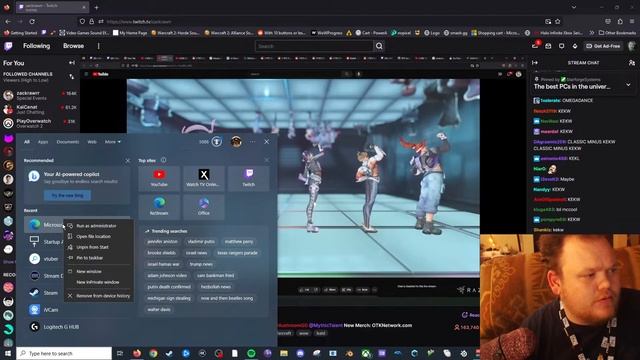Screen dimensions: 640x360
Task: Choose New InPrivate window
Action: [x=98, y=282]
